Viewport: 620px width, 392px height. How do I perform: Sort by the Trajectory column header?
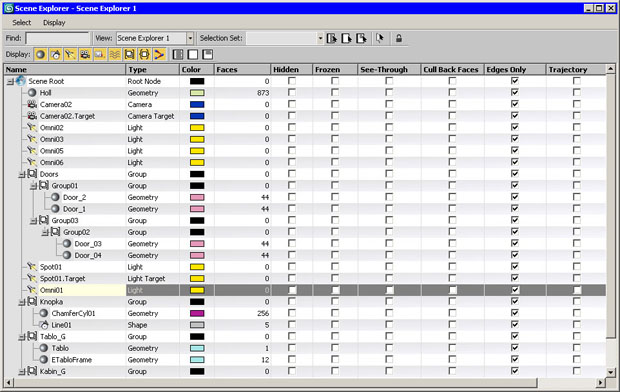[x=576, y=70]
